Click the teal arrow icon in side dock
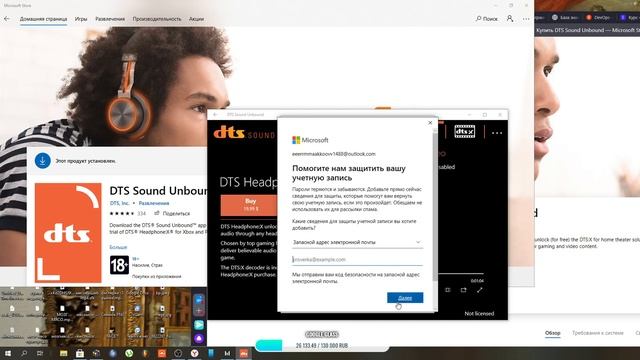The image size is (640, 360). point(199,324)
